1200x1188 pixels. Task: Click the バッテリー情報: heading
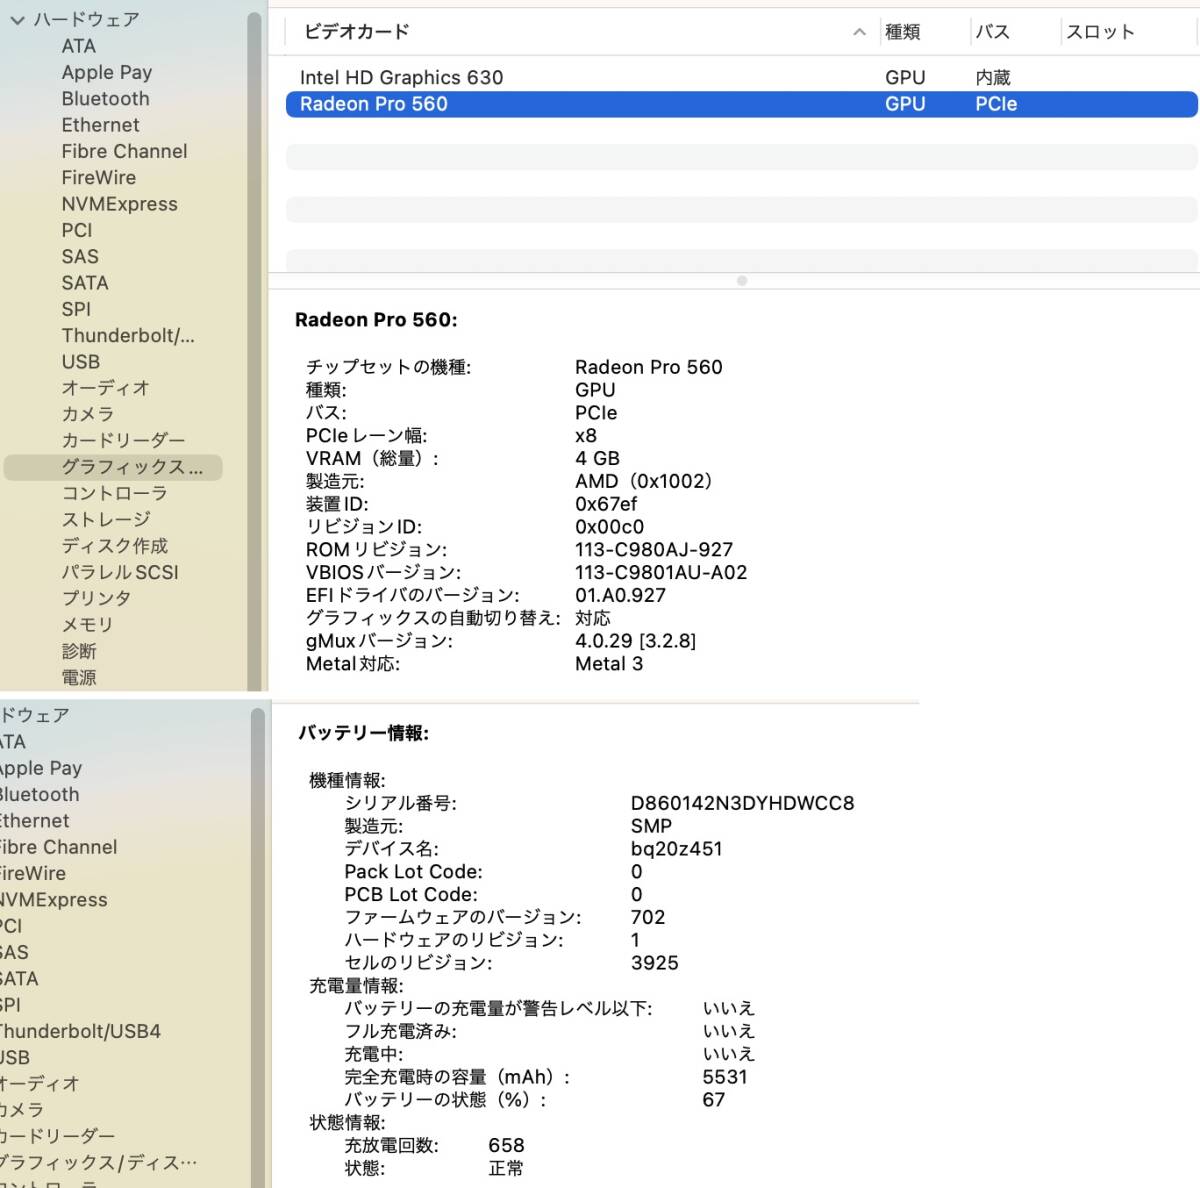[364, 733]
